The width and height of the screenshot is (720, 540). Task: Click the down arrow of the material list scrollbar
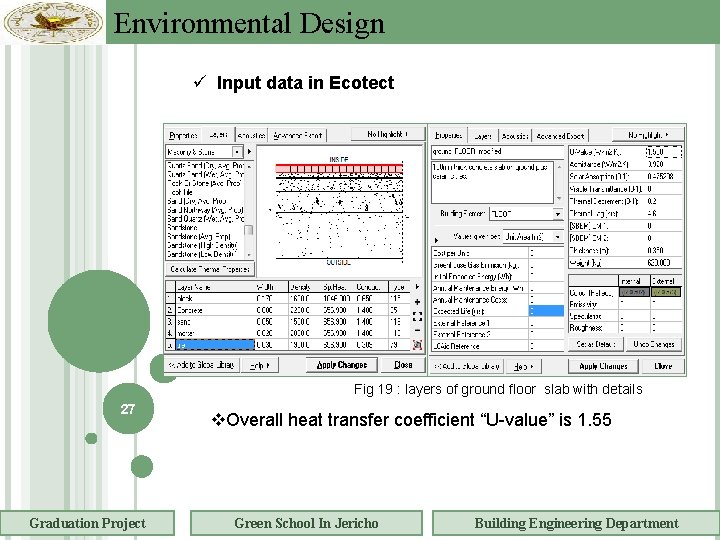249,255
